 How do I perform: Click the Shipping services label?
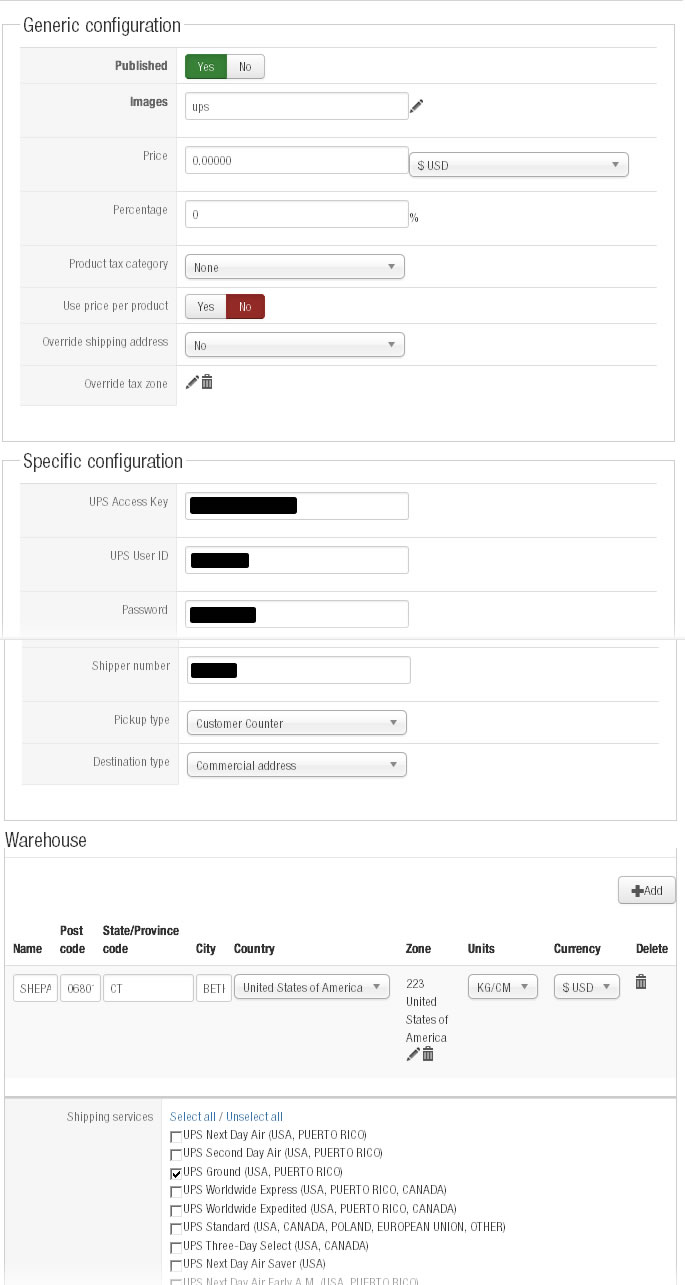click(x=110, y=1117)
